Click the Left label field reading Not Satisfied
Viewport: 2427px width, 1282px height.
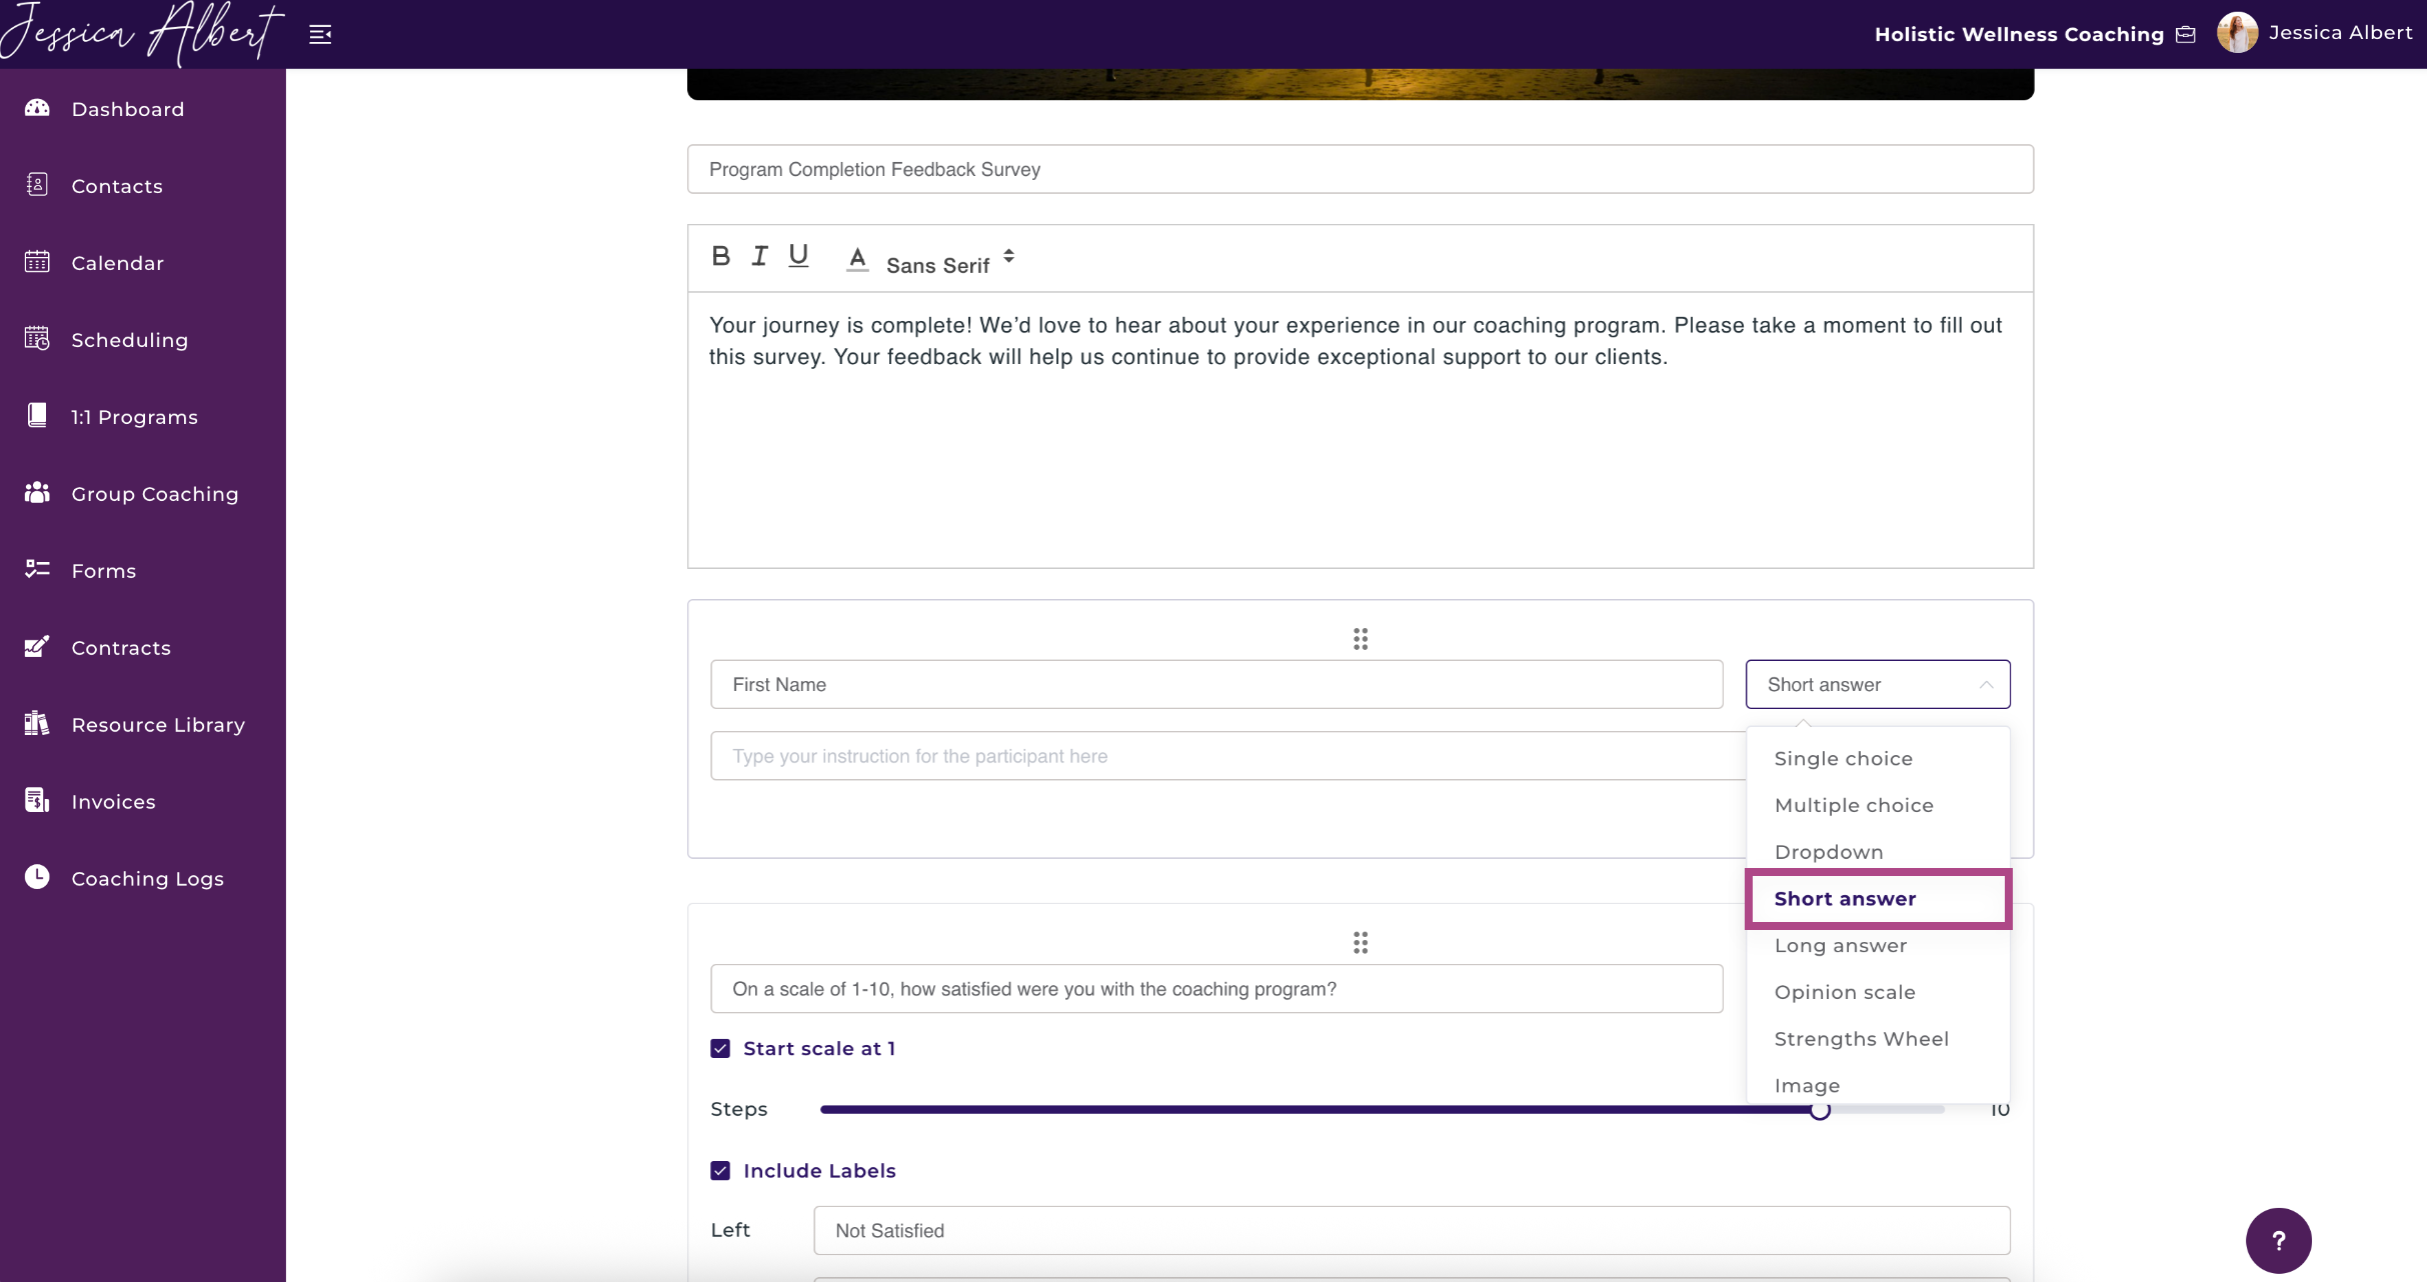(x=1411, y=1230)
